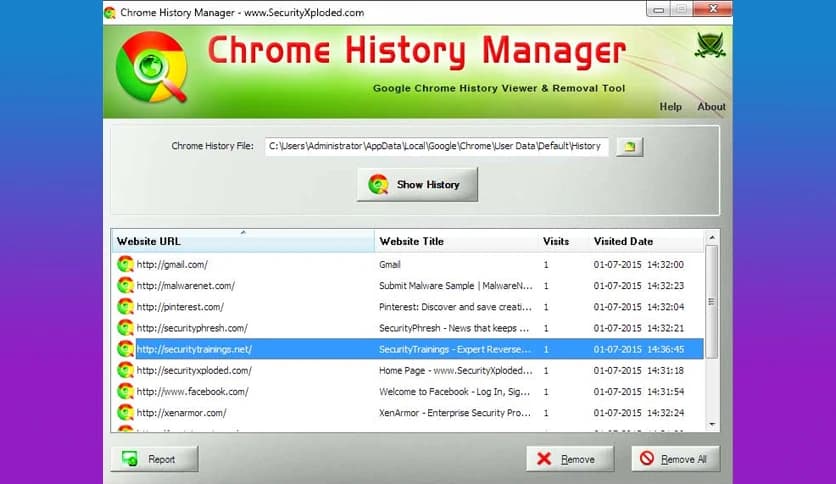Click the 'Chrome History File:' label
The image size is (836, 484).
click(212, 146)
